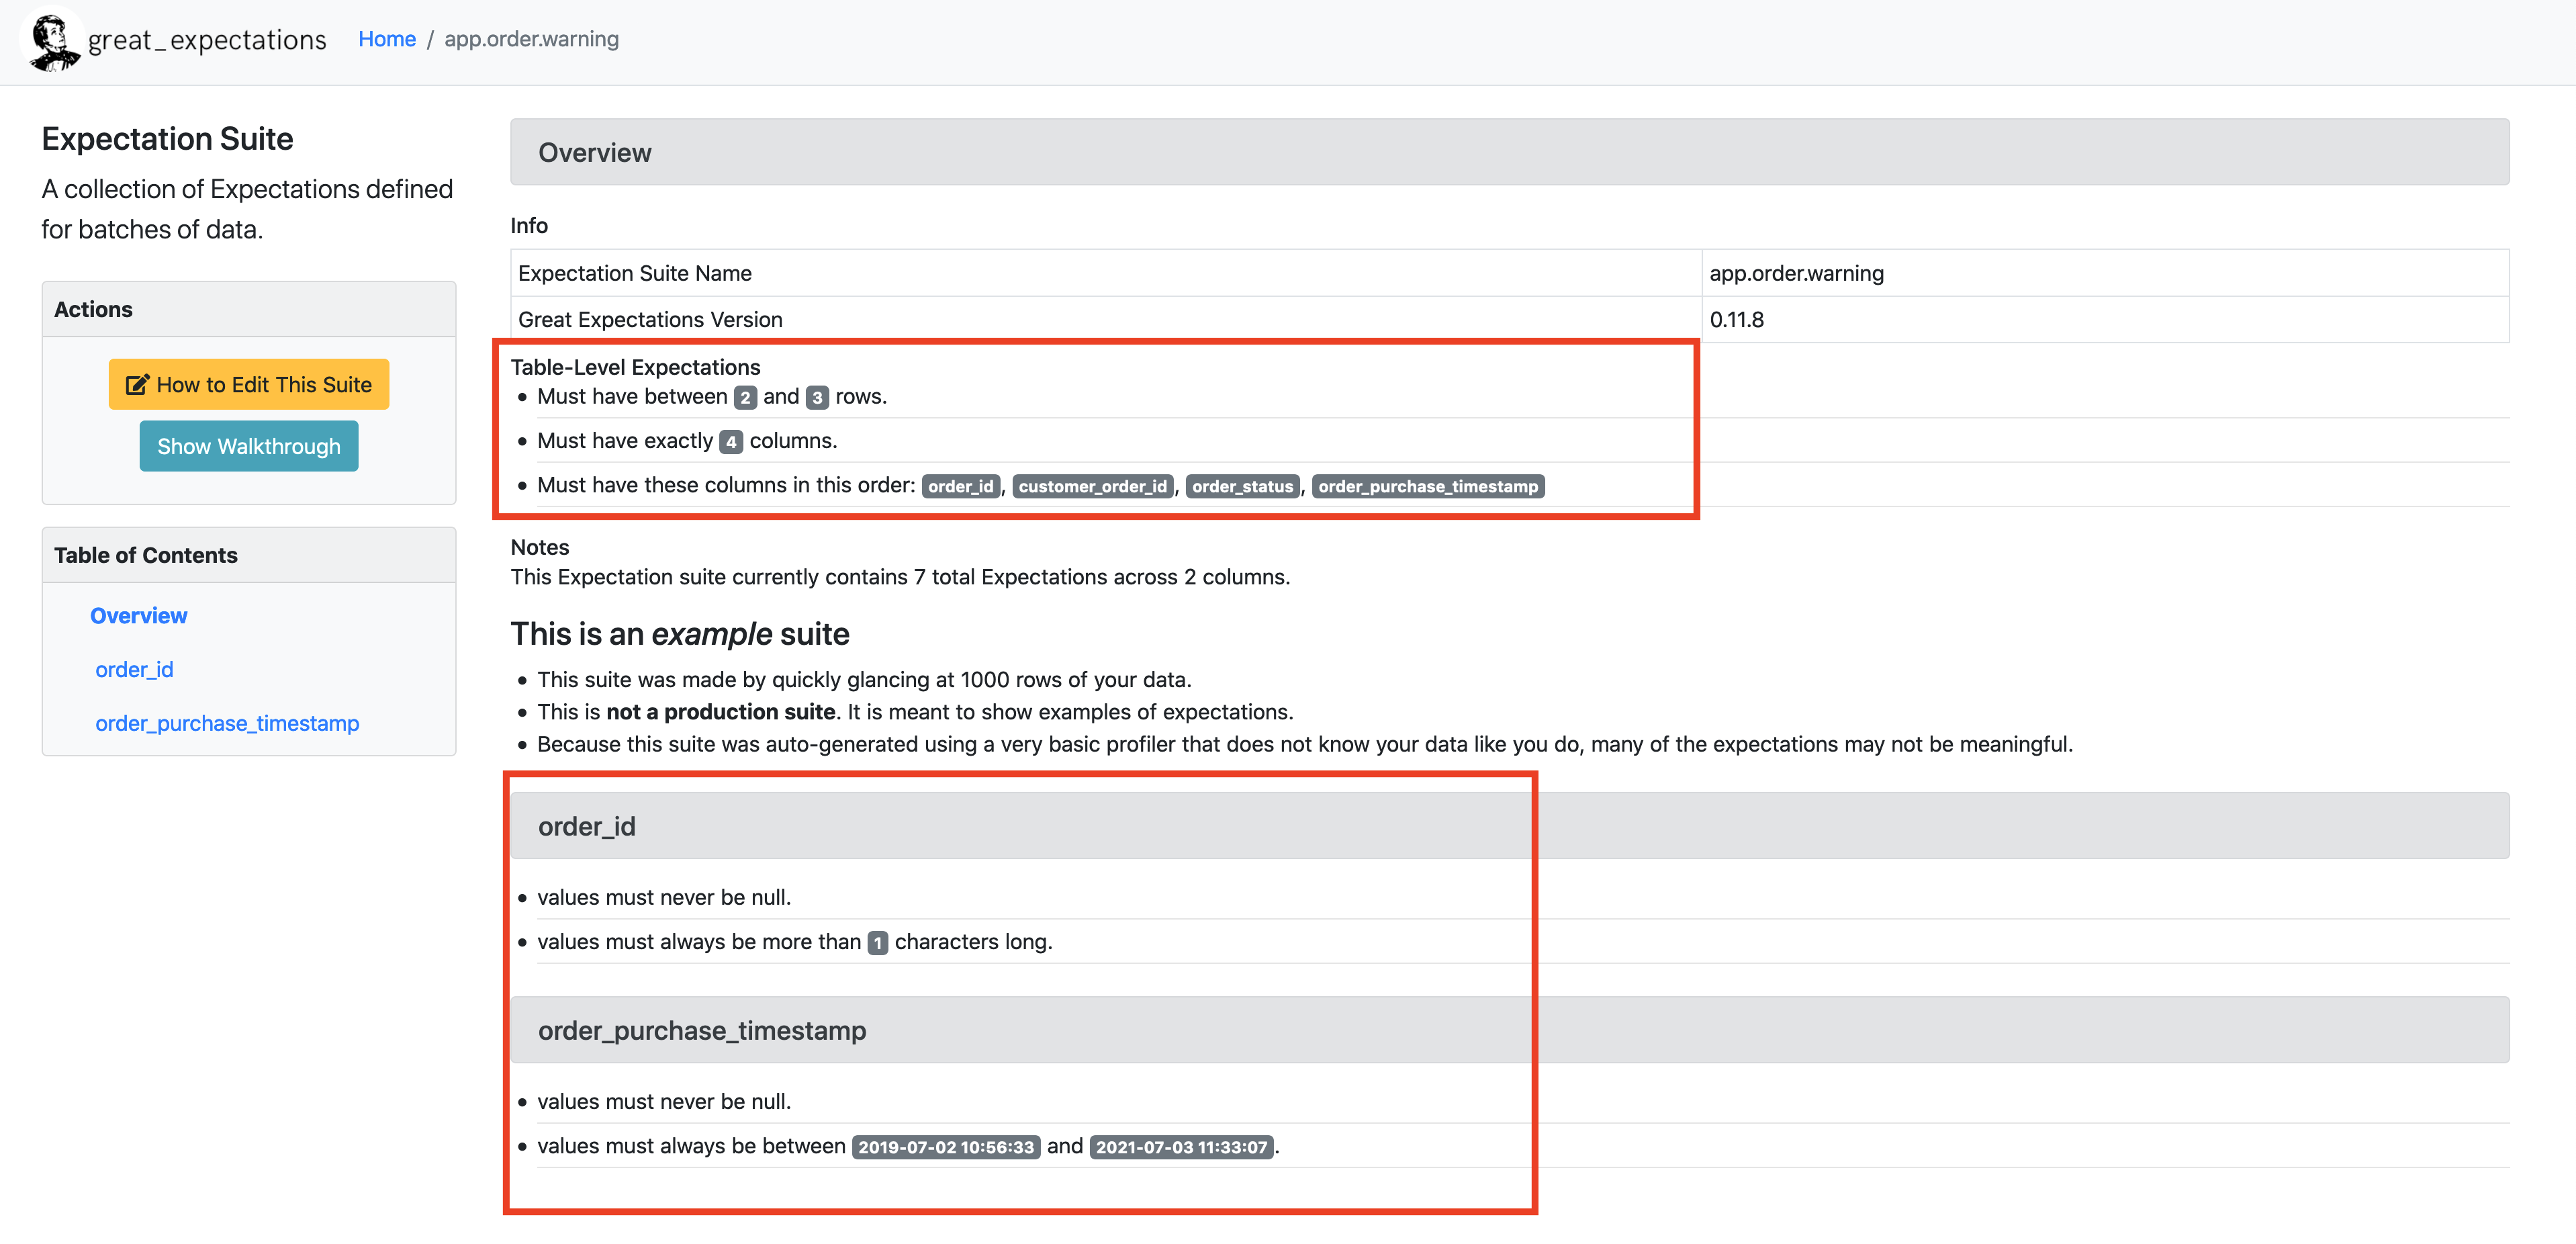Viewport: 2576px width, 1244px height.
Task: Click the Great Expectations logo icon
Action: point(53,40)
